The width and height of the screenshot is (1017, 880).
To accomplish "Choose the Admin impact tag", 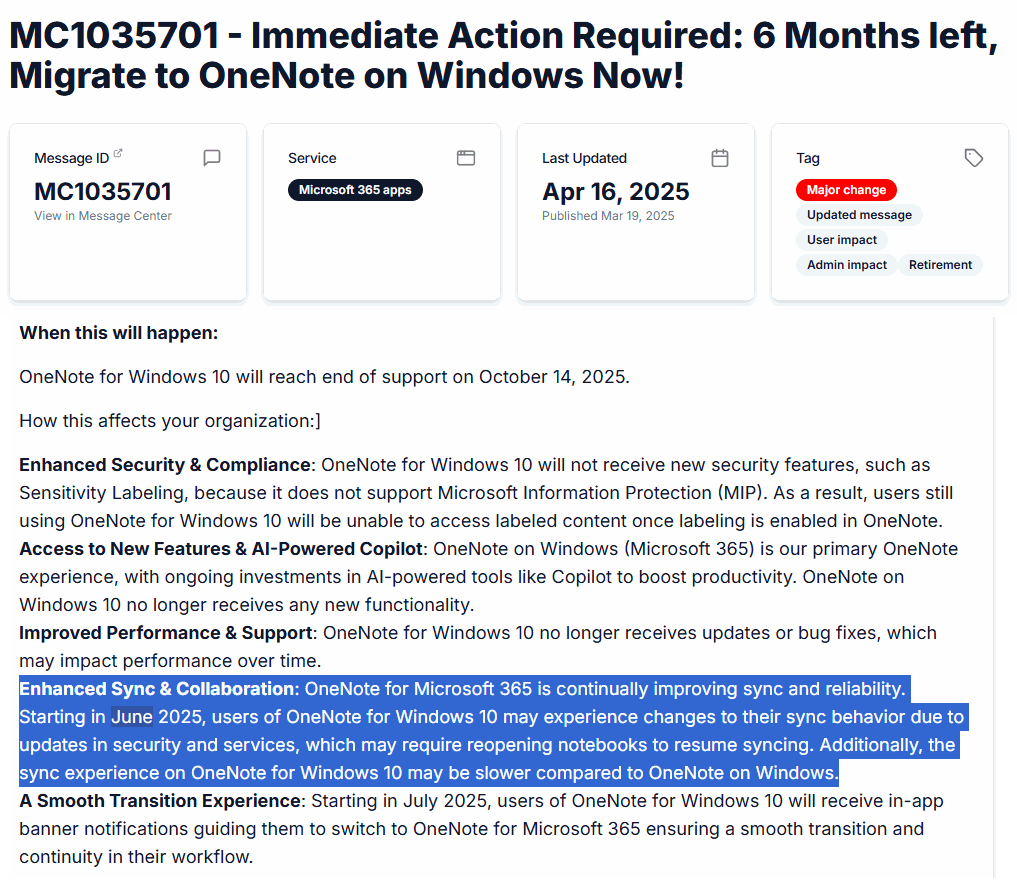I will point(847,265).
